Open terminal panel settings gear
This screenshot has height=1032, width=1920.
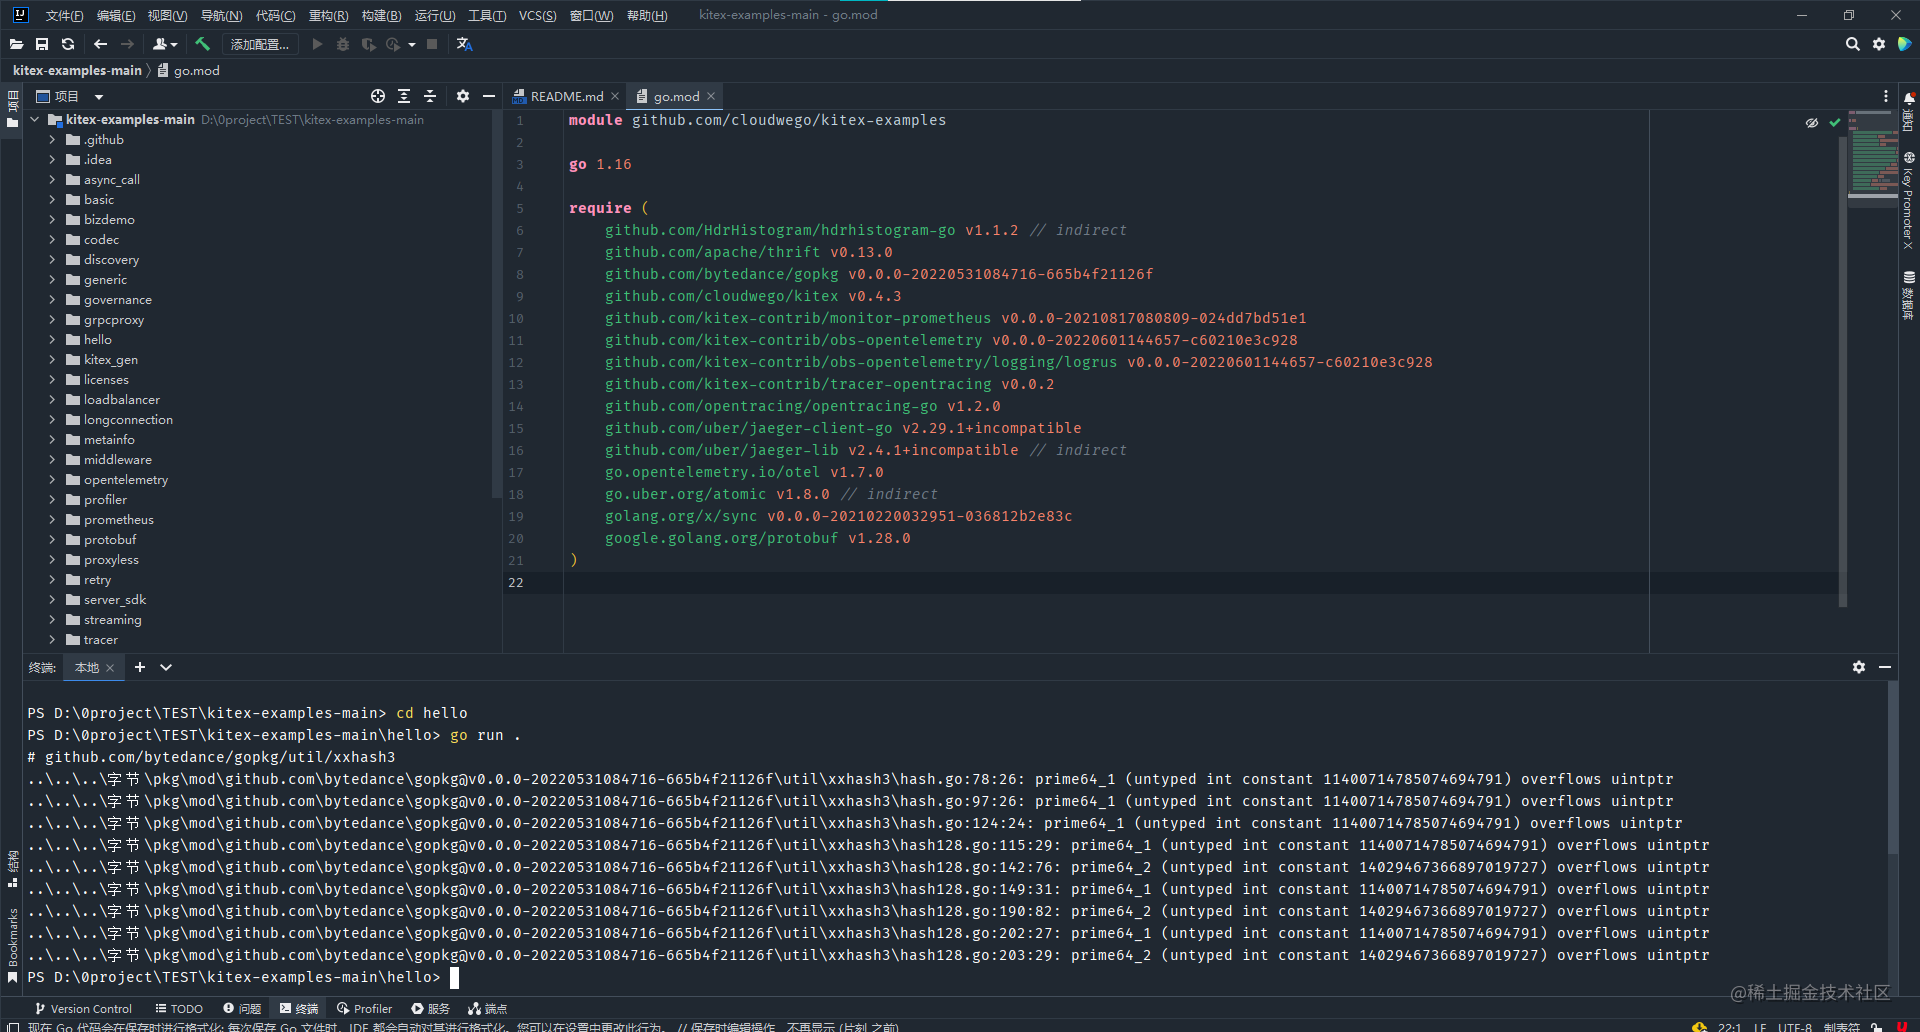click(1858, 667)
